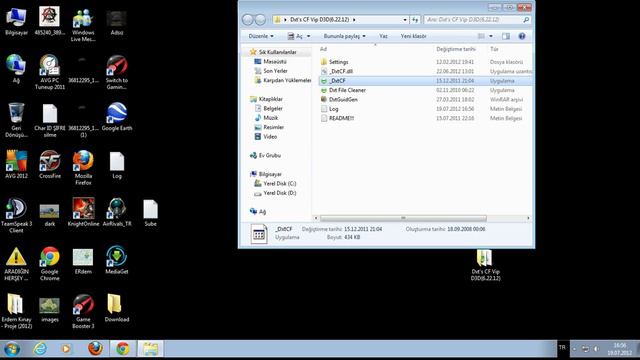This screenshot has height=360, width=640.
Task: Click the Yaz toolbar button
Action: pyautogui.click(x=383, y=36)
